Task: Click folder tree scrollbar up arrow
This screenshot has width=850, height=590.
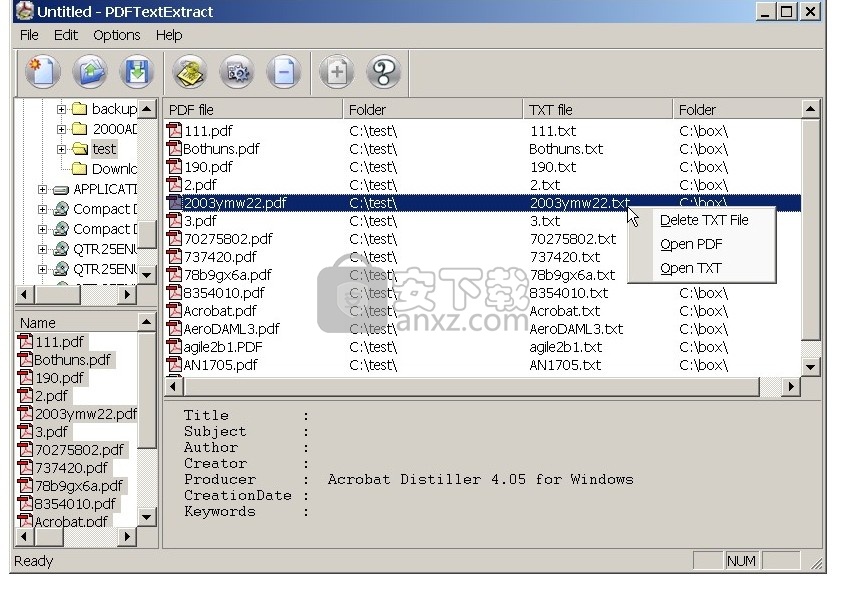Action: coord(146,109)
